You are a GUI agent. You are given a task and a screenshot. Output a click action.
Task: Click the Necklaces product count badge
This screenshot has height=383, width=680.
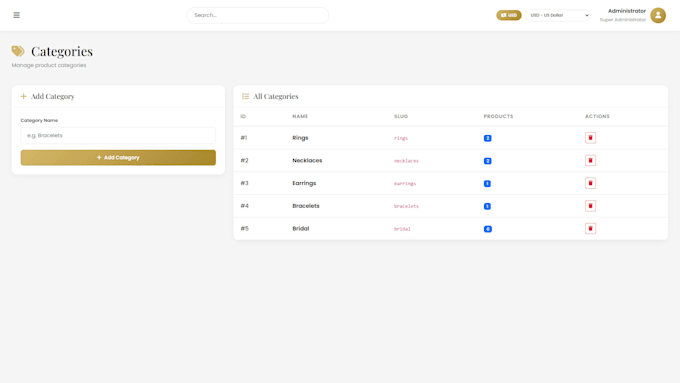tap(487, 161)
